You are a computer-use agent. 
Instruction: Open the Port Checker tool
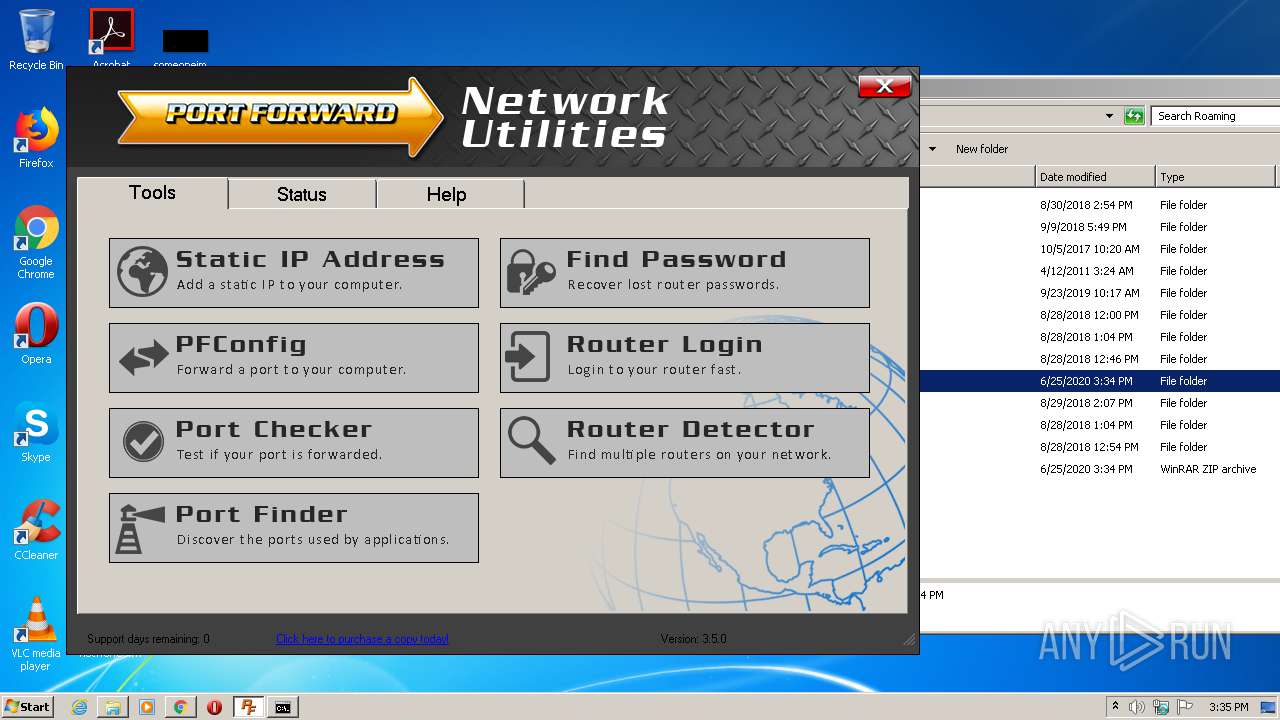[294, 442]
